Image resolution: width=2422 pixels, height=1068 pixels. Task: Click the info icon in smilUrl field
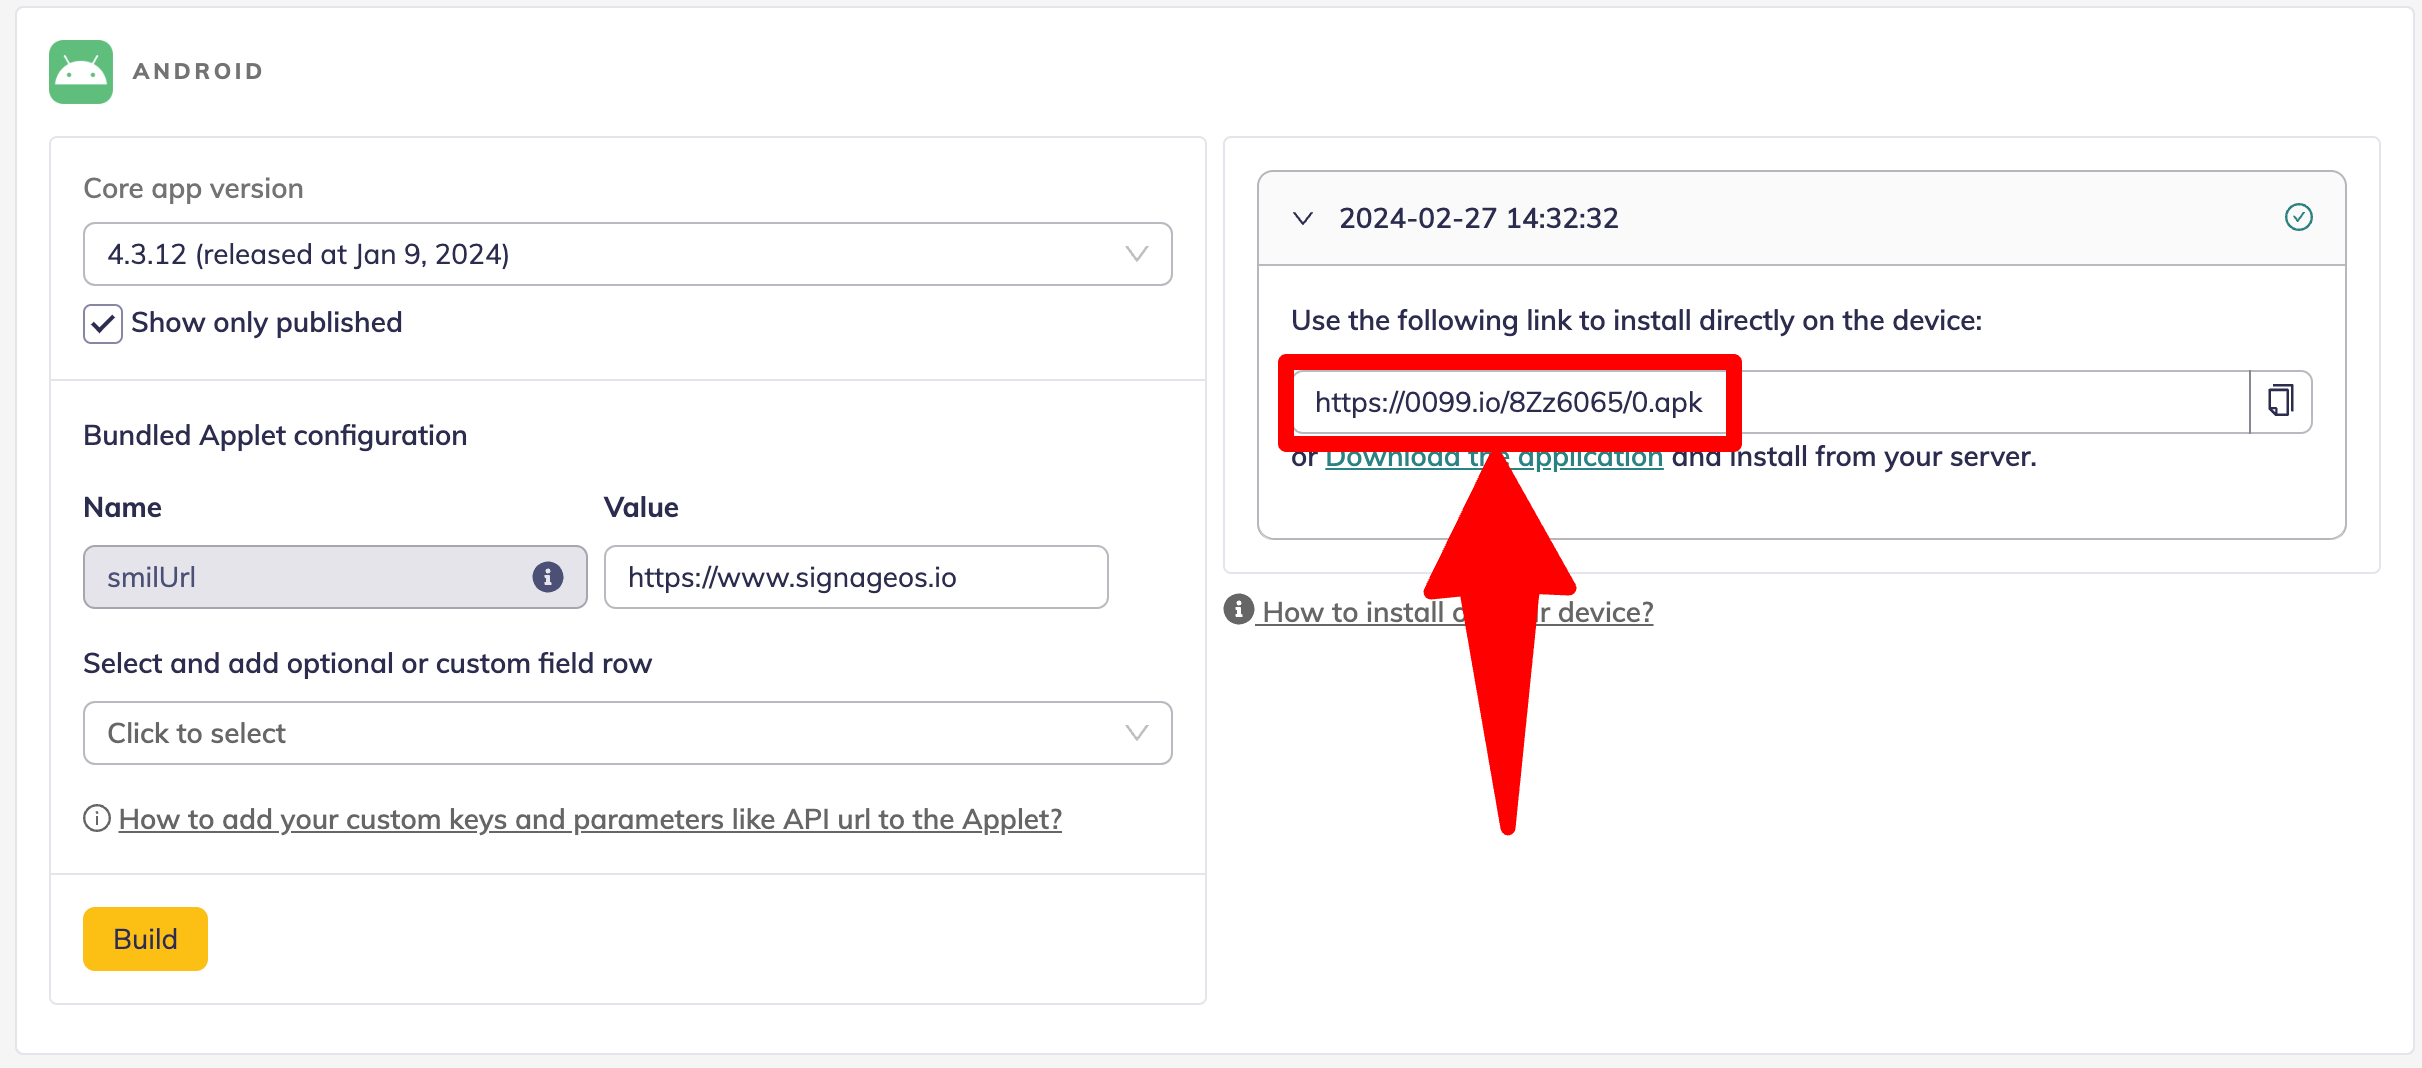(547, 577)
